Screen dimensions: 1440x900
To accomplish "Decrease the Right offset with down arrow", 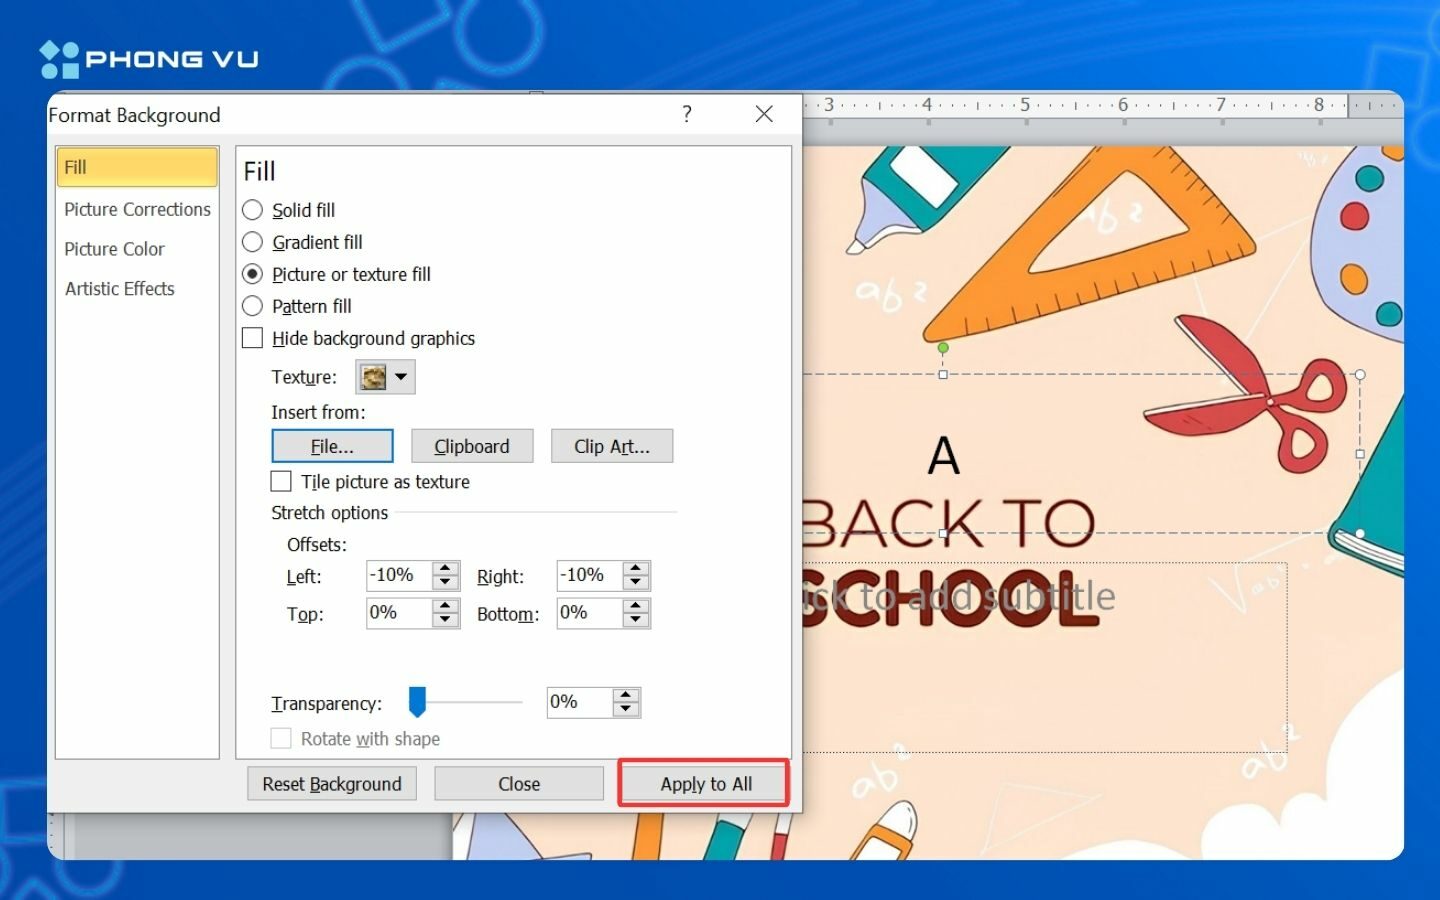I will [636, 582].
